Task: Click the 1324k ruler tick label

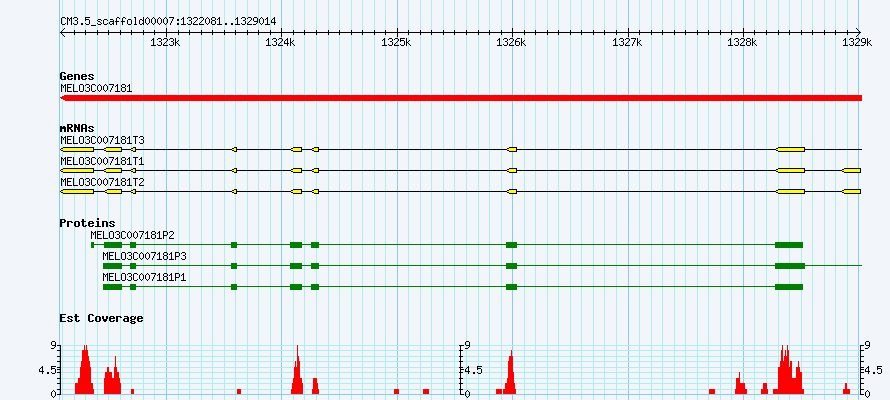Action: tap(282, 41)
